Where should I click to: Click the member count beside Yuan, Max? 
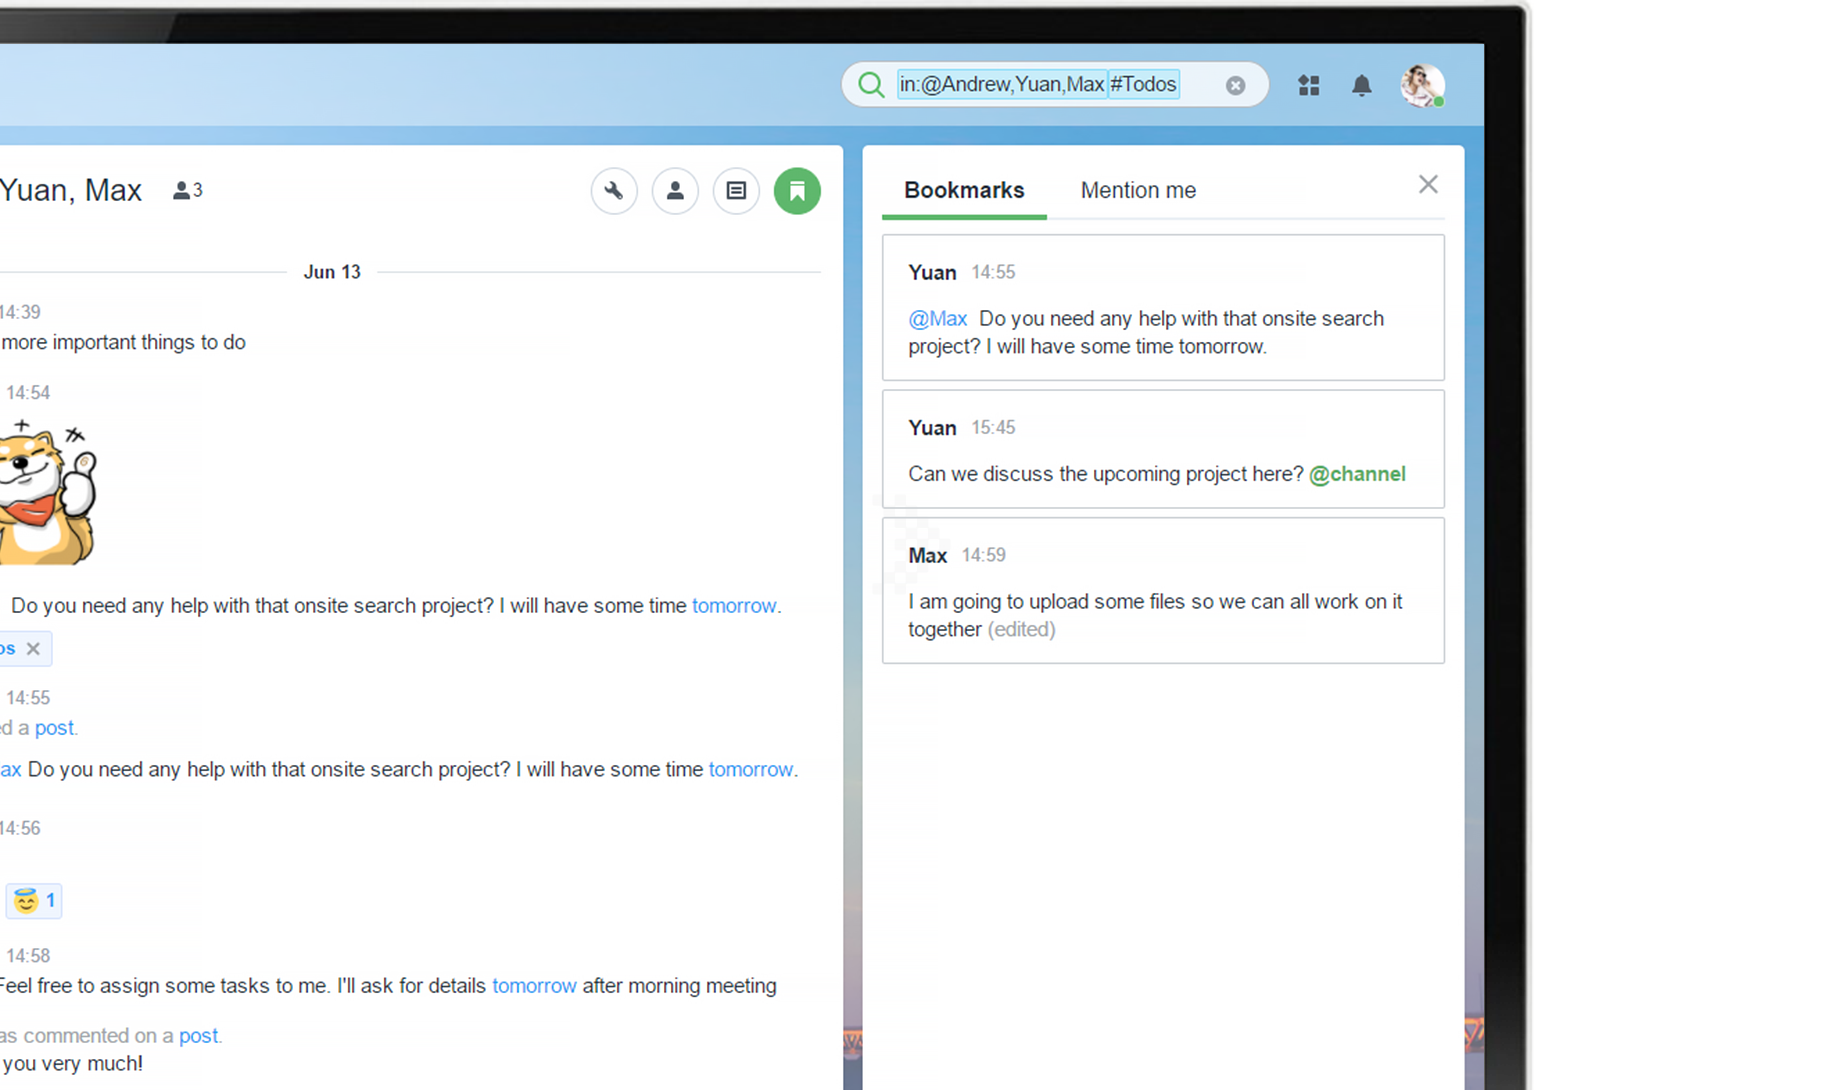click(187, 190)
